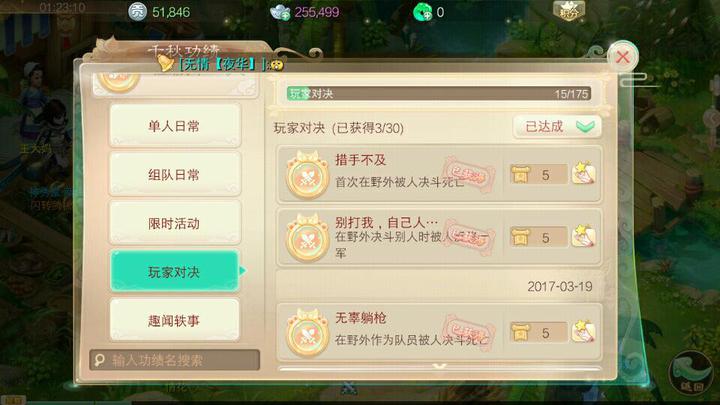Viewport: 720px width, 405px height.
Task: Click the 玩家对决 progress bar
Action: [x=439, y=94]
